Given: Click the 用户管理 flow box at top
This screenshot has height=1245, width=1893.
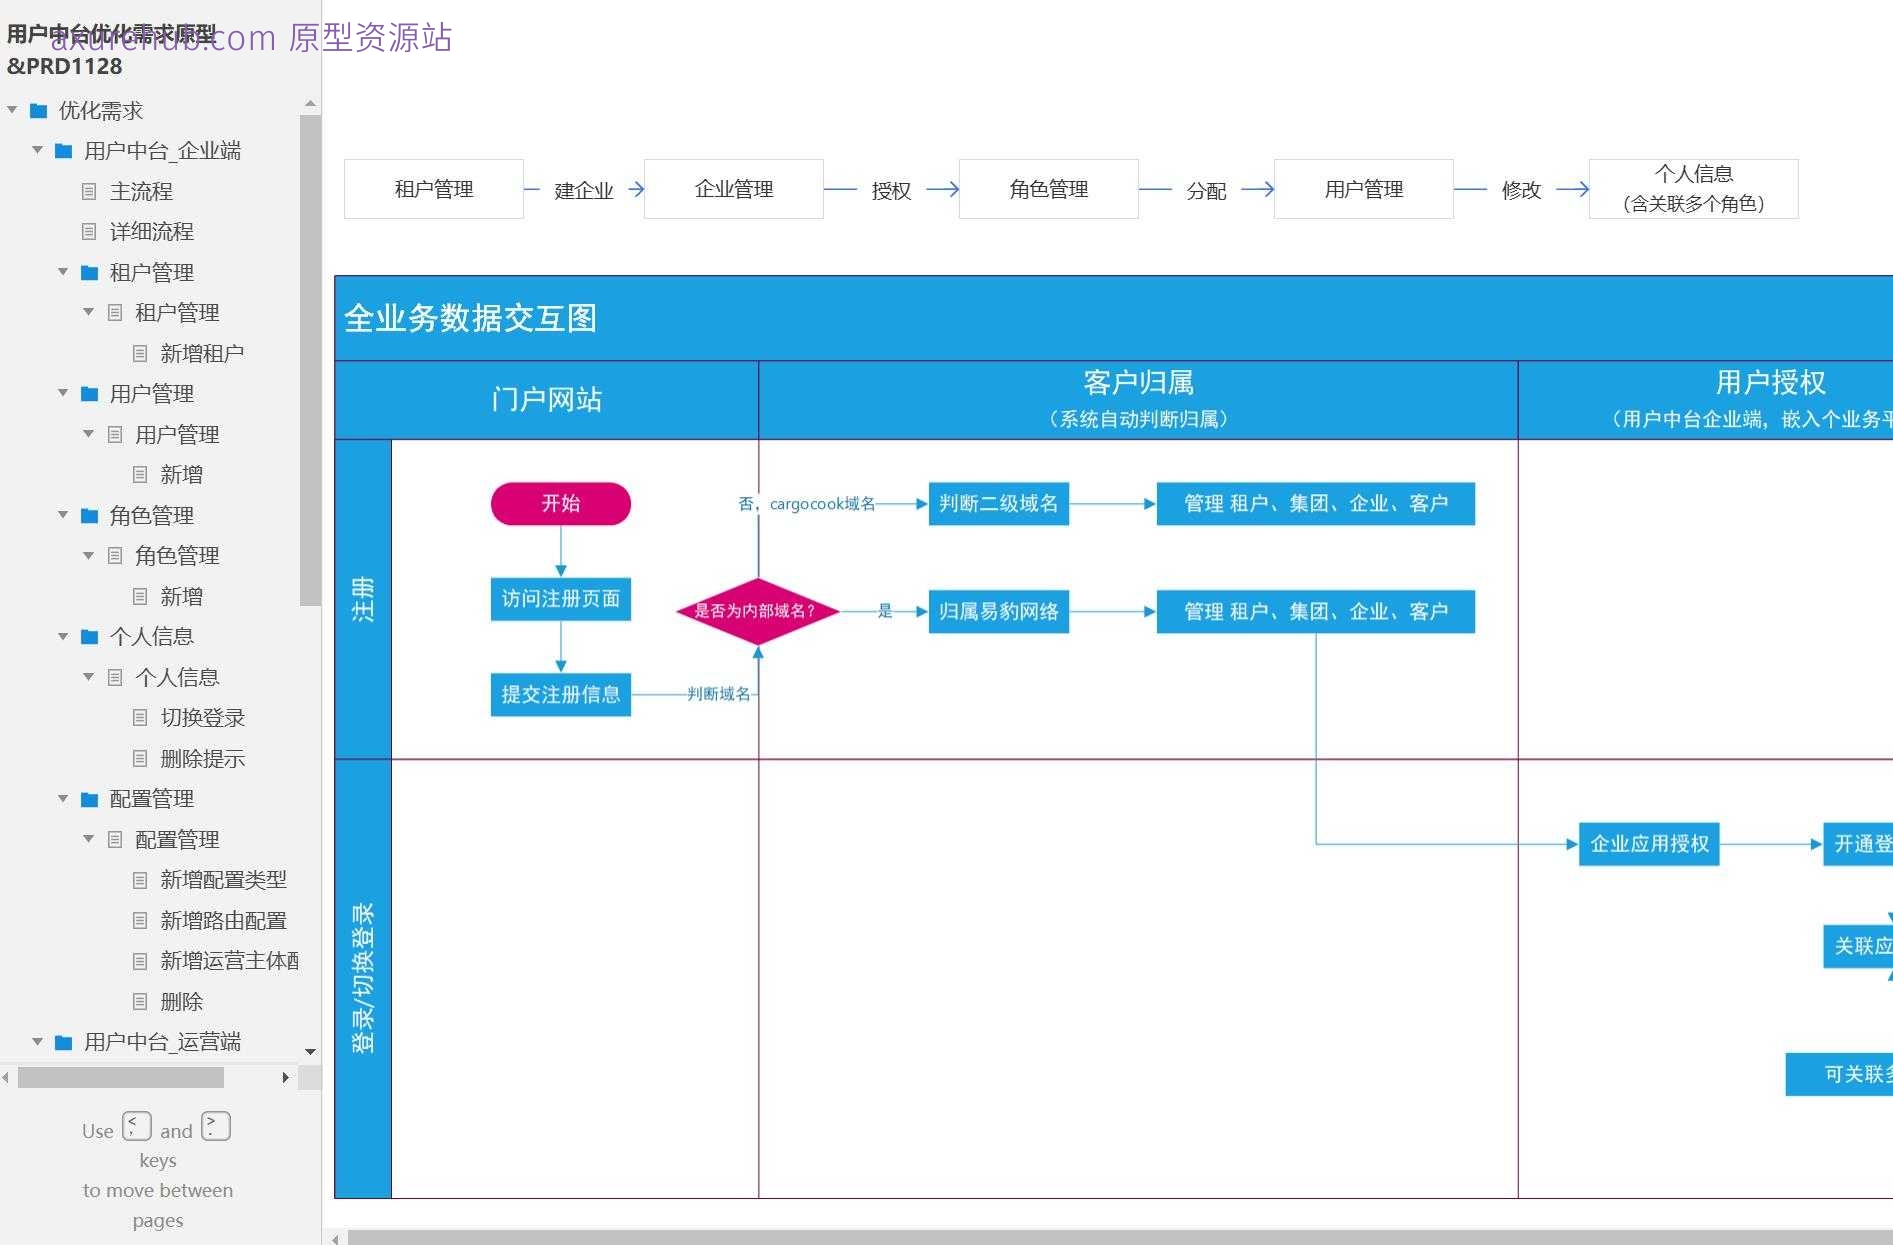Looking at the screenshot, I should click(1364, 189).
